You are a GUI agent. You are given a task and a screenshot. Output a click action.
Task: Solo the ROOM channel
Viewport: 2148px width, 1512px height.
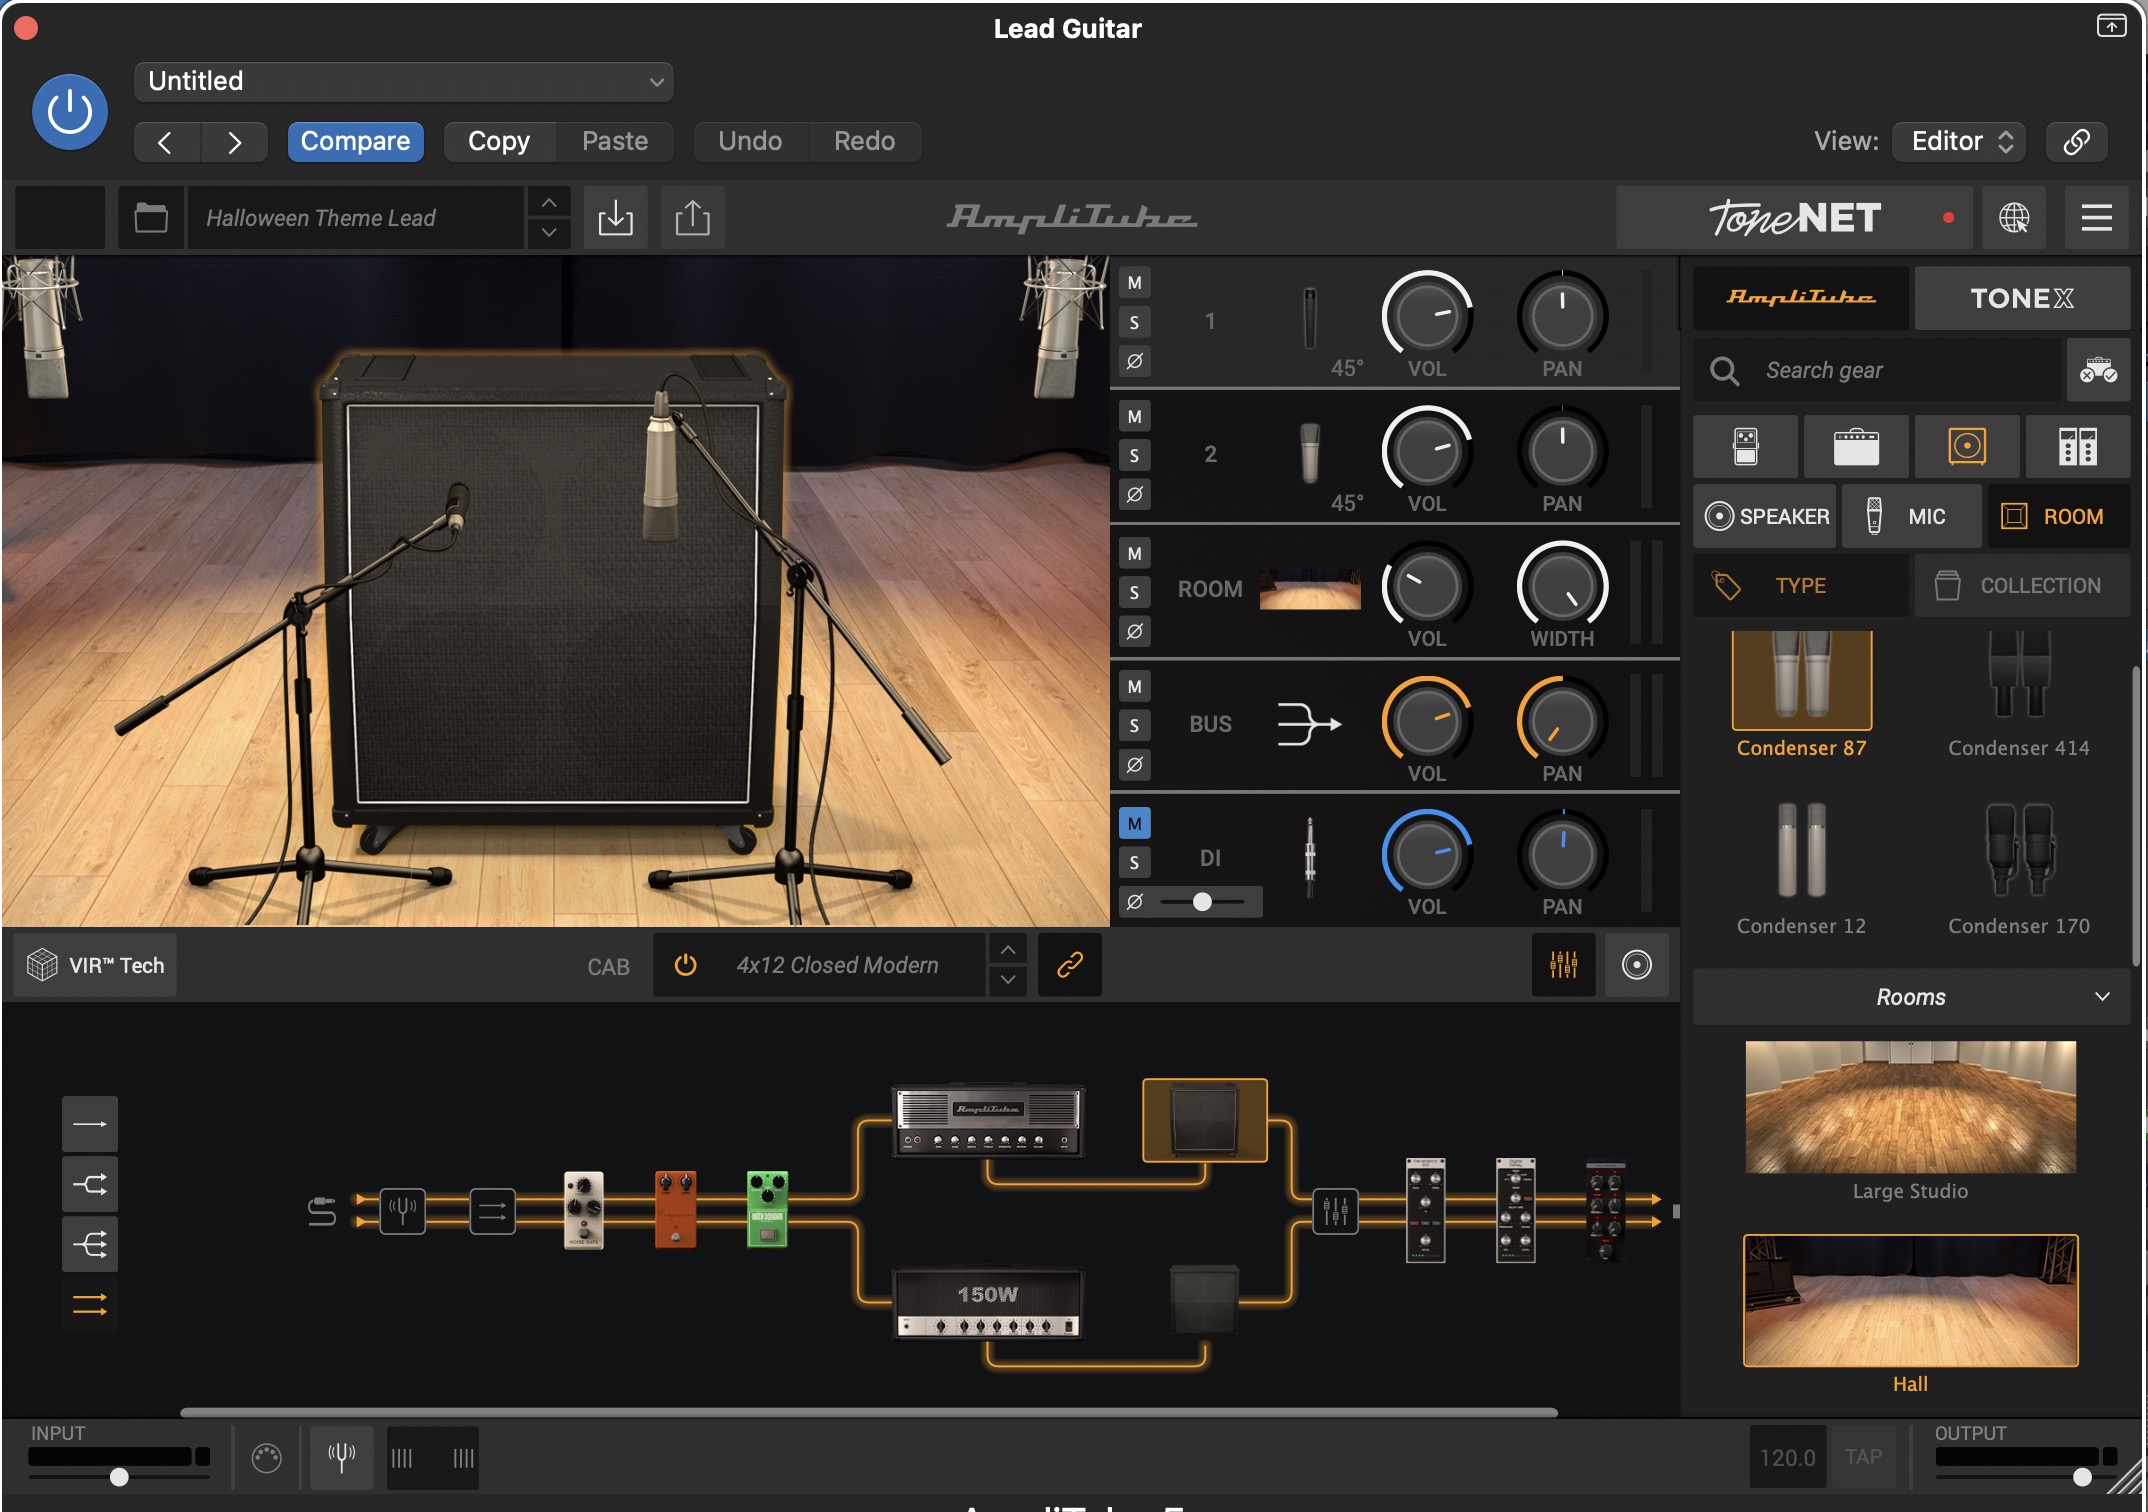click(x=1134, y=592)
